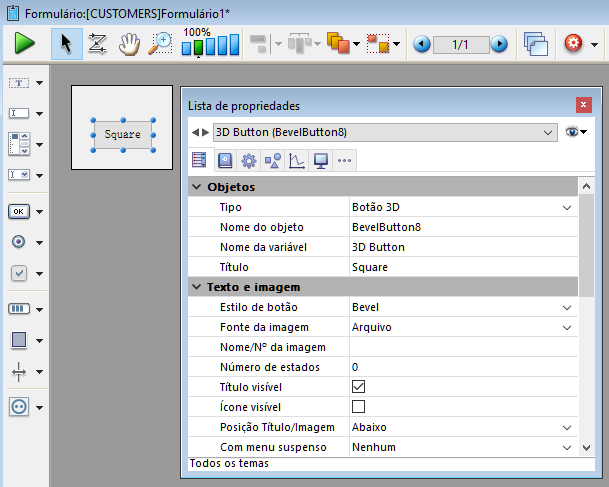Select the rectangle shape tool
The image size is (609, 487).
[x=19, y=340]
